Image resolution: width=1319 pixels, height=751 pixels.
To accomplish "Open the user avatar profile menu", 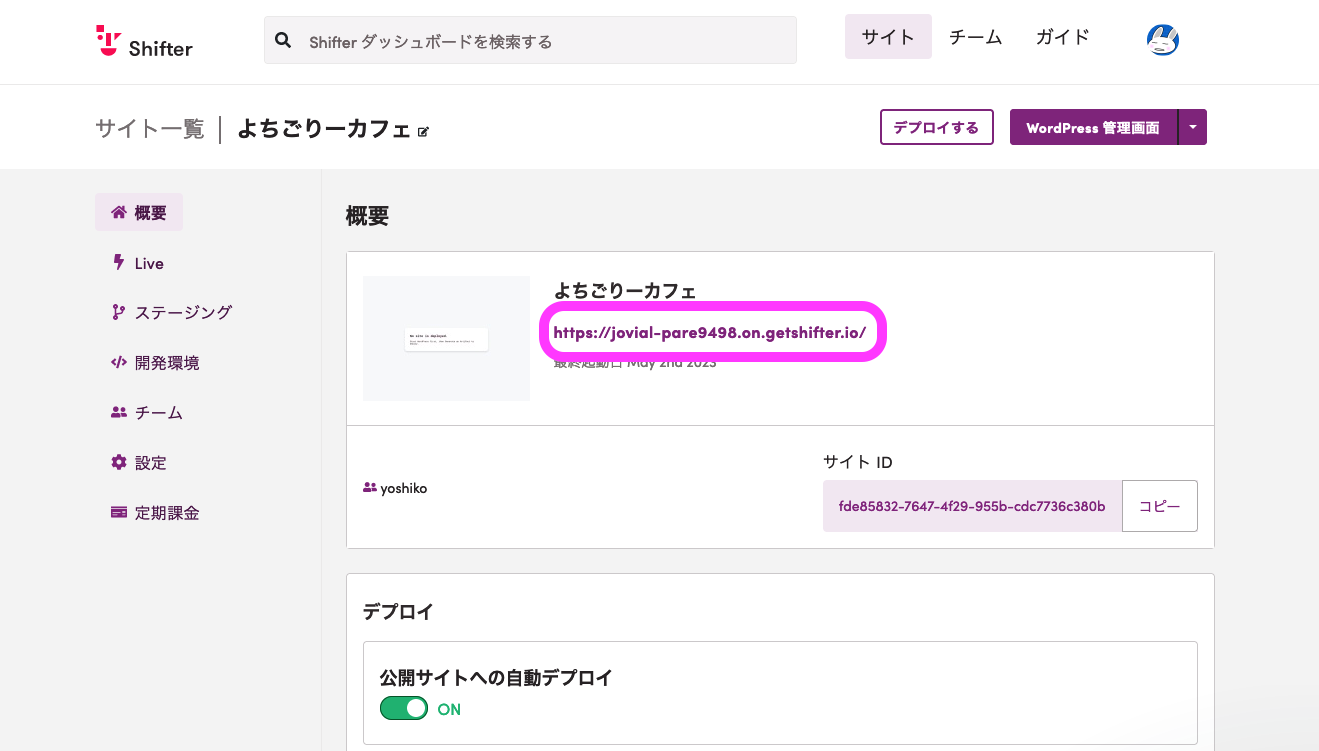I will tap(1162, 40).
